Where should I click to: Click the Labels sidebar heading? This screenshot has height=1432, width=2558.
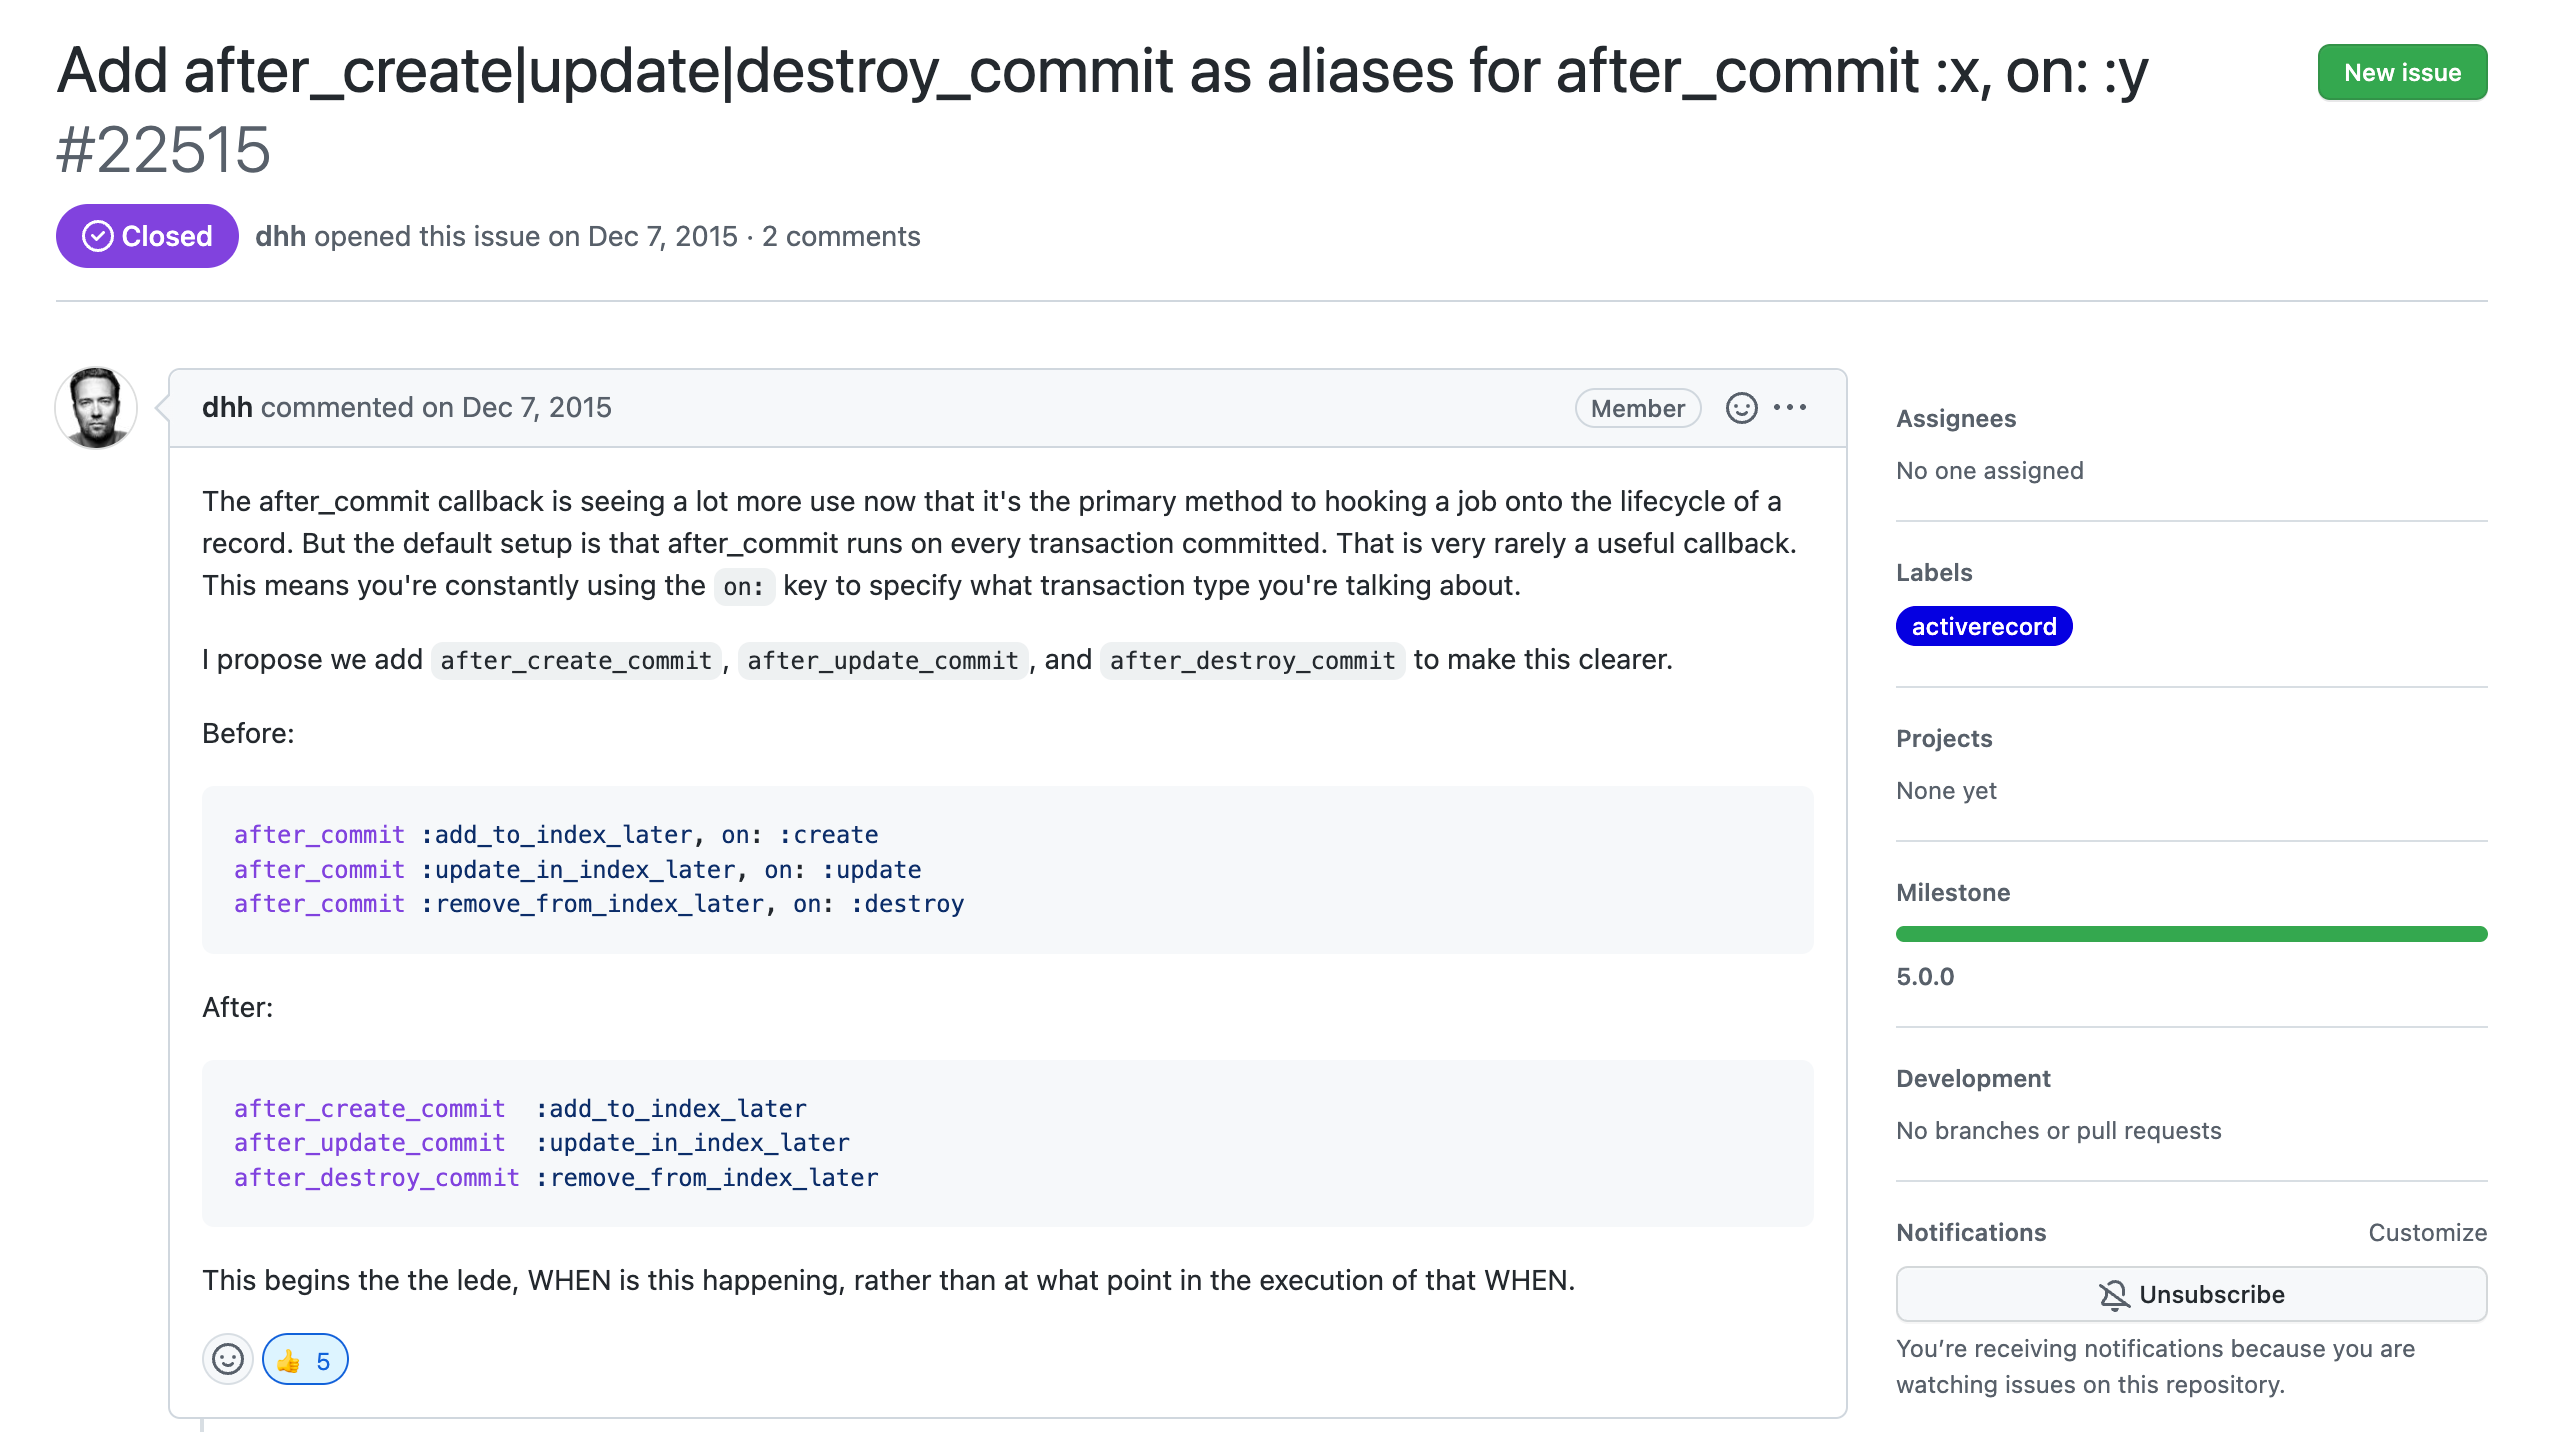point(1934,572)
